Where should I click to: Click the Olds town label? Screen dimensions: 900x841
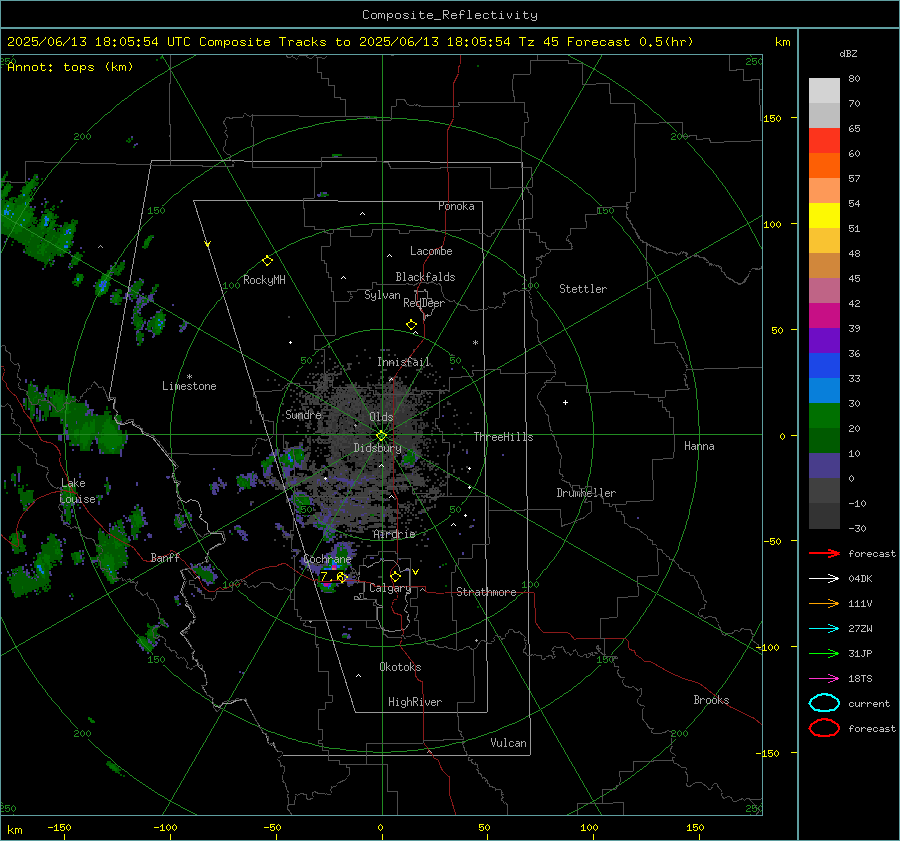[381, 417]
